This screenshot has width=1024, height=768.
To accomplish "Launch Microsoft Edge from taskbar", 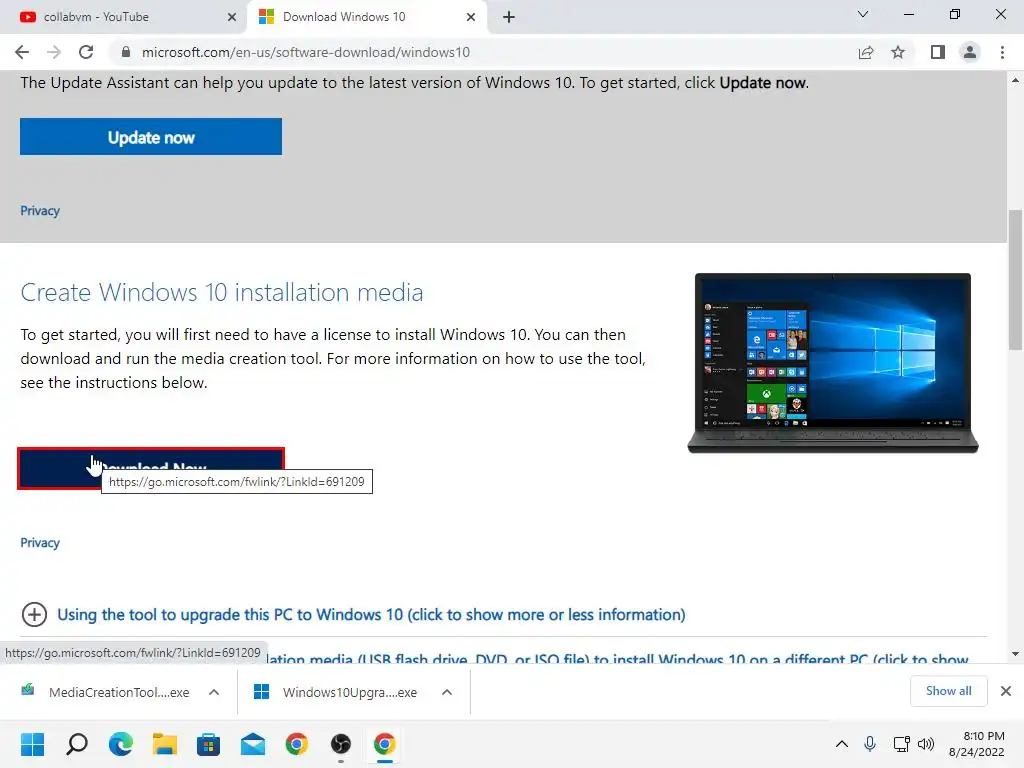I will pyautogui.click(x=121, y=744).
